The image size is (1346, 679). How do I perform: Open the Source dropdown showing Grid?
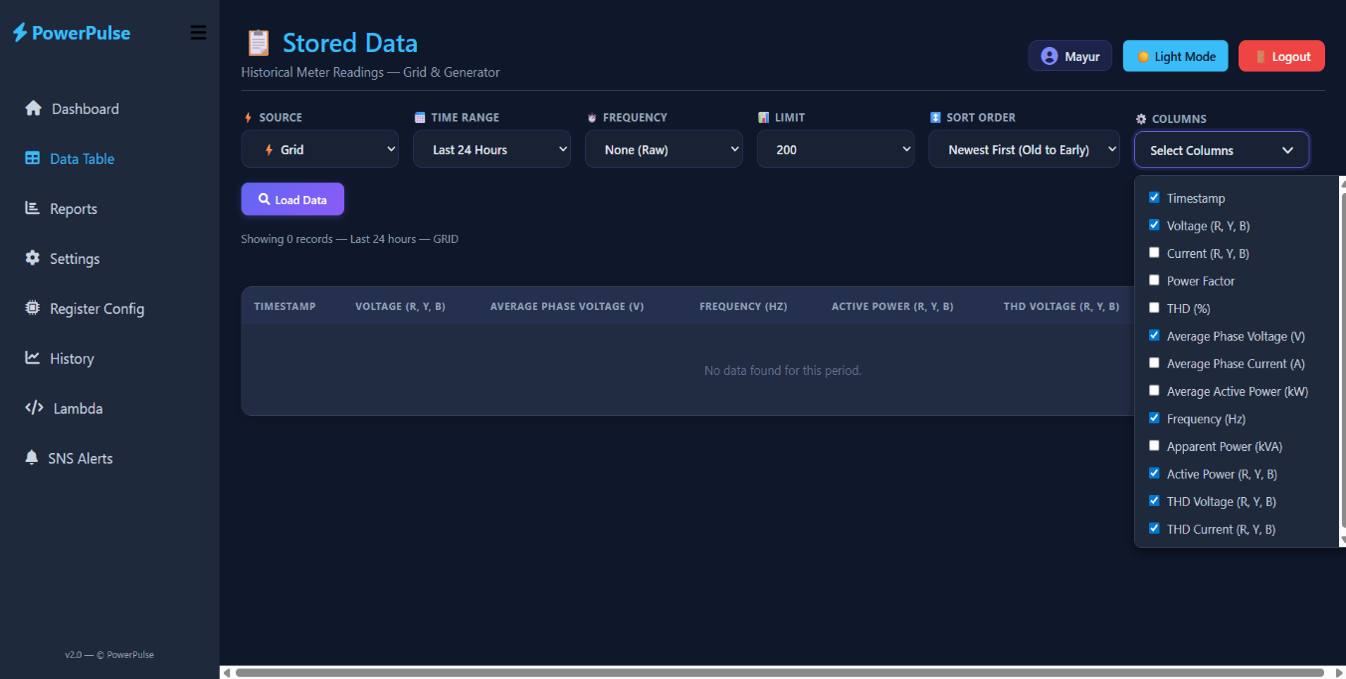320,149
